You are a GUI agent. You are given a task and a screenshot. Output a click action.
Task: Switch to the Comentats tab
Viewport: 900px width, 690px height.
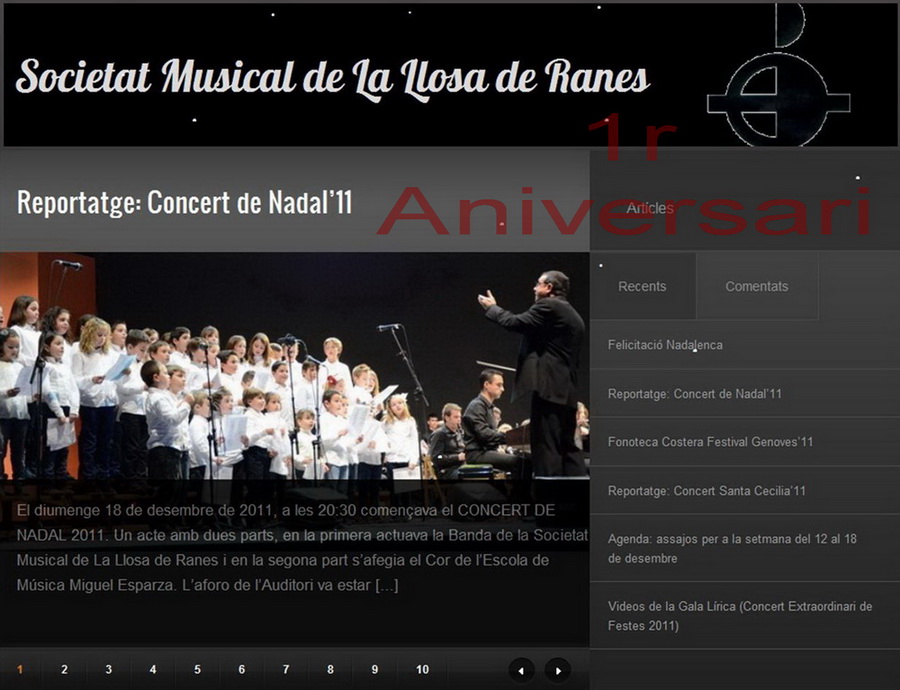(757, 286)
